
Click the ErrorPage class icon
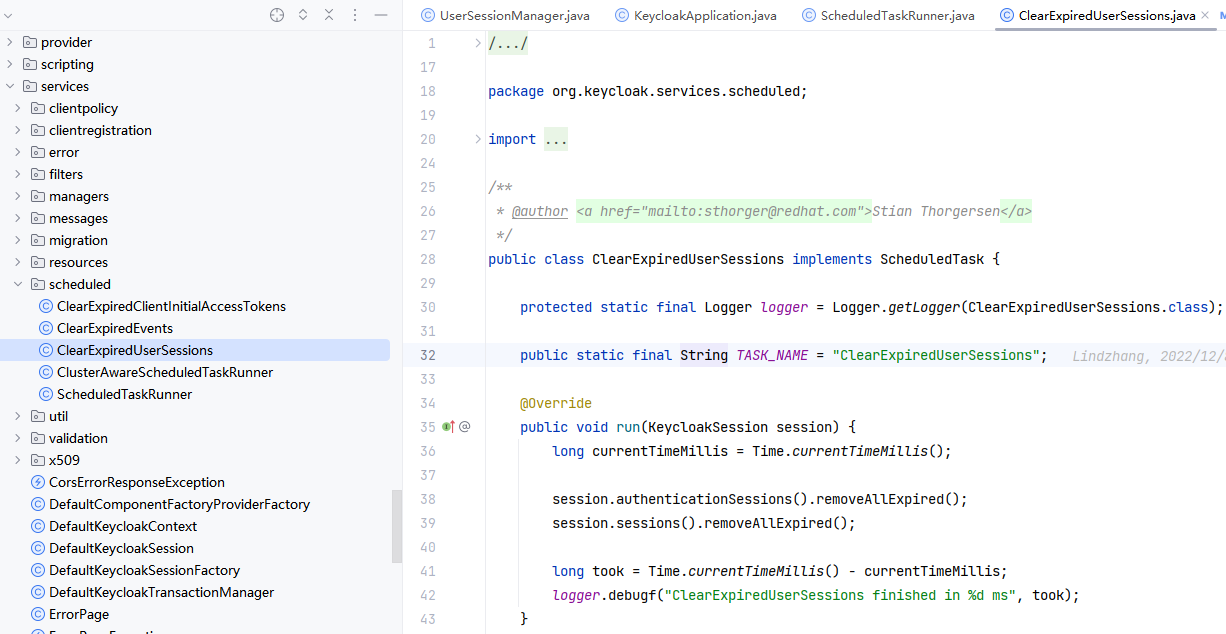(x=38, y=614)
